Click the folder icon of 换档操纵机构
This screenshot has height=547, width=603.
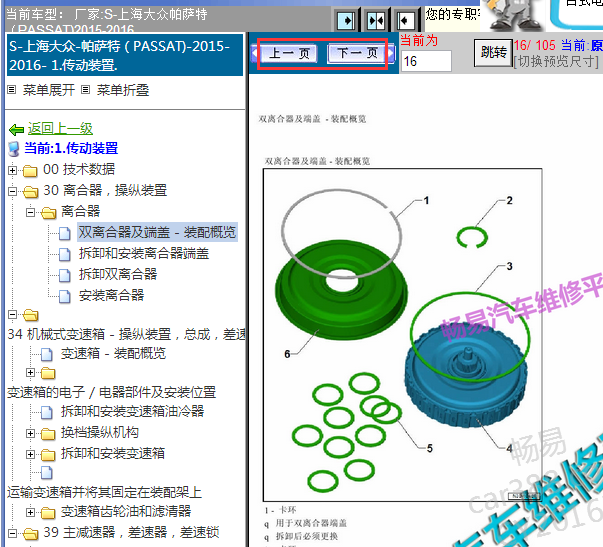tap(48, 434)
